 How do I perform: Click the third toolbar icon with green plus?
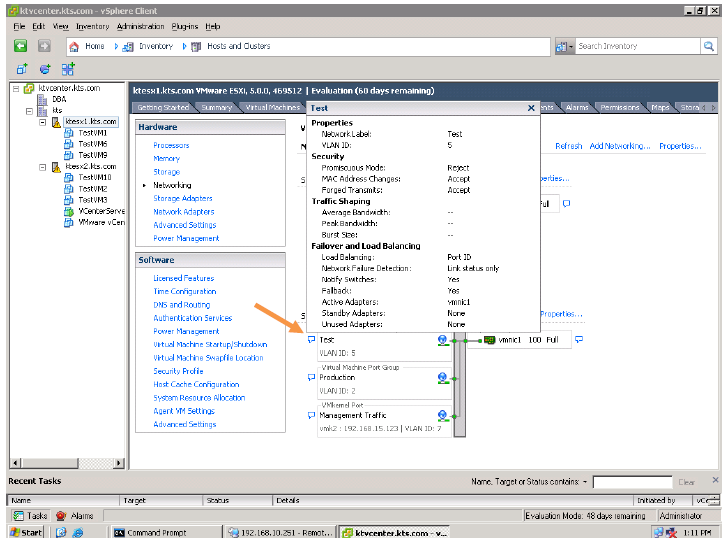(68, 69)
